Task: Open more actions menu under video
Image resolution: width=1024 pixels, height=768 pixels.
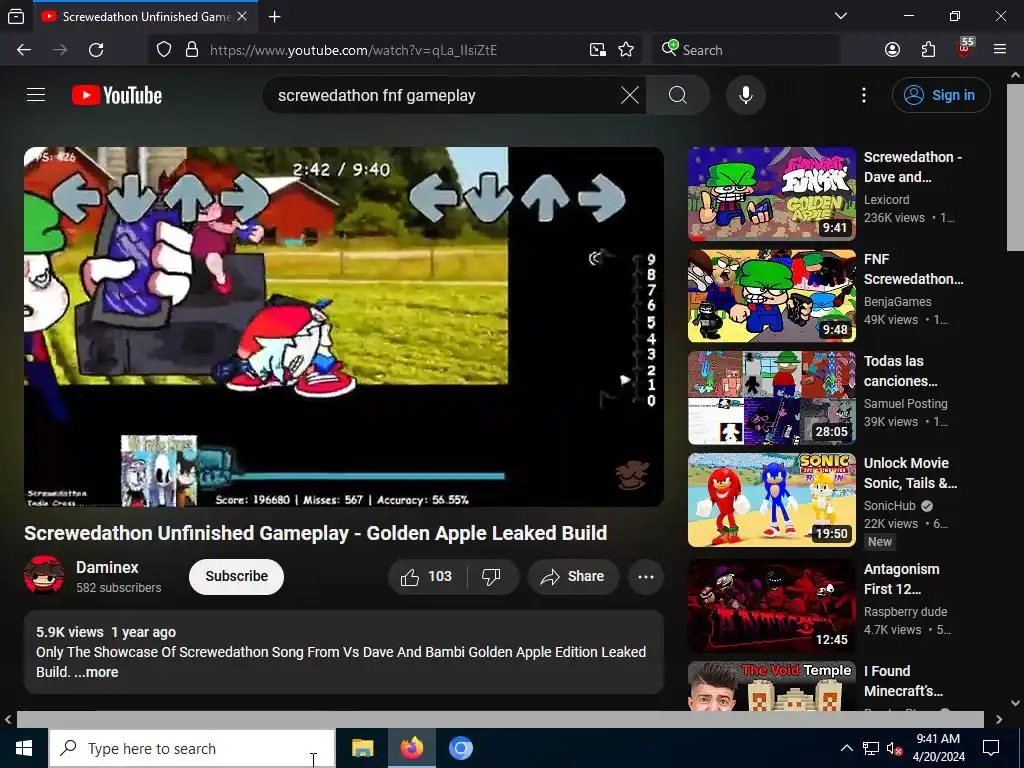Action: (646, 577)
